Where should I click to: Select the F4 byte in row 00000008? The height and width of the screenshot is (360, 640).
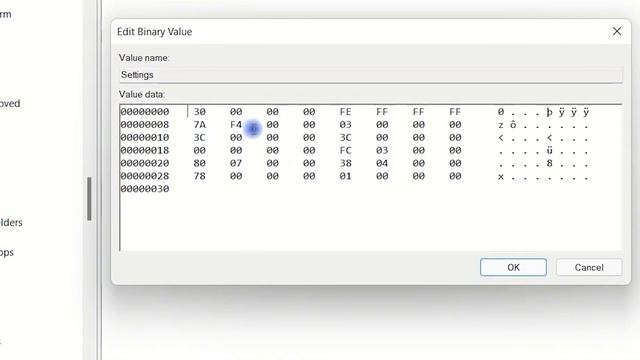point(236,125)
